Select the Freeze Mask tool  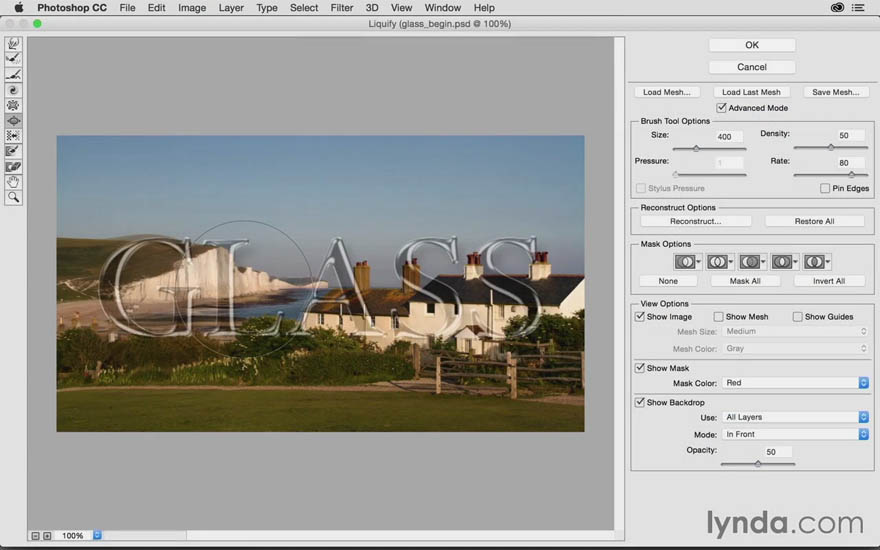(x=13, y=151)
